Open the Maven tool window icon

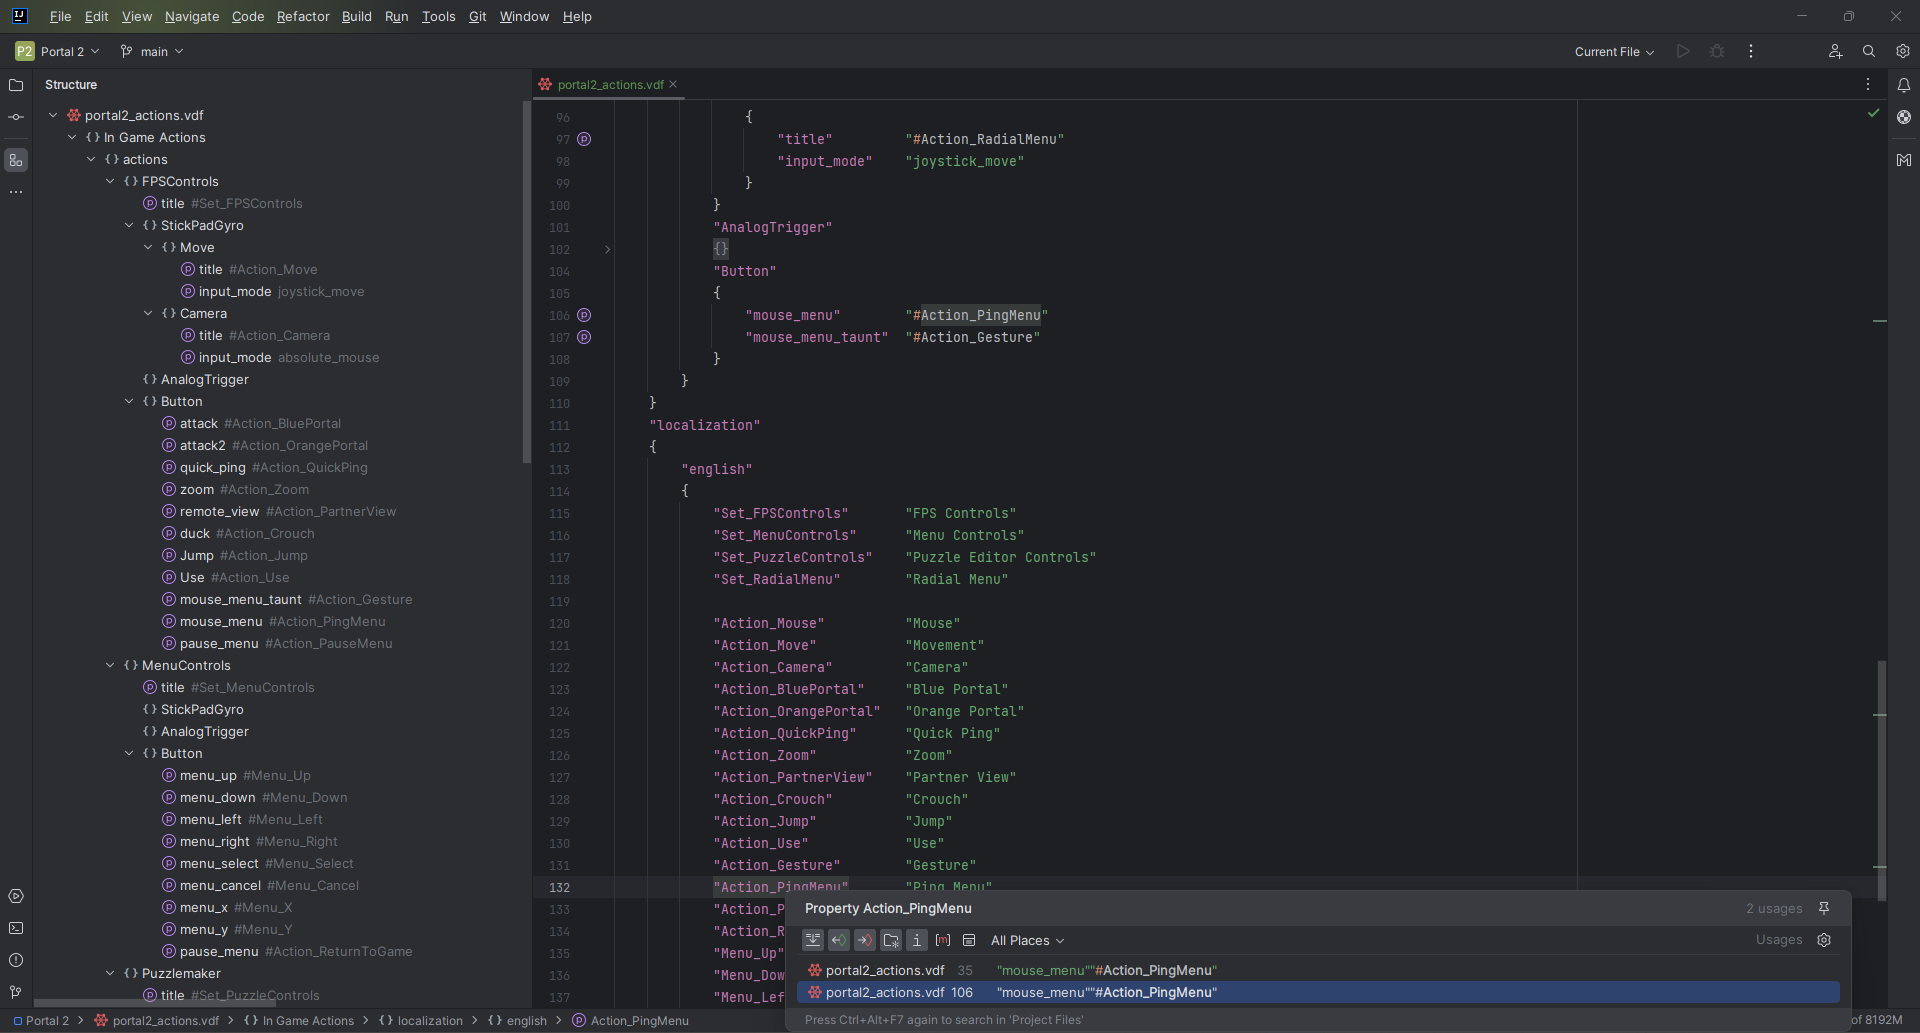point(1904,160)
